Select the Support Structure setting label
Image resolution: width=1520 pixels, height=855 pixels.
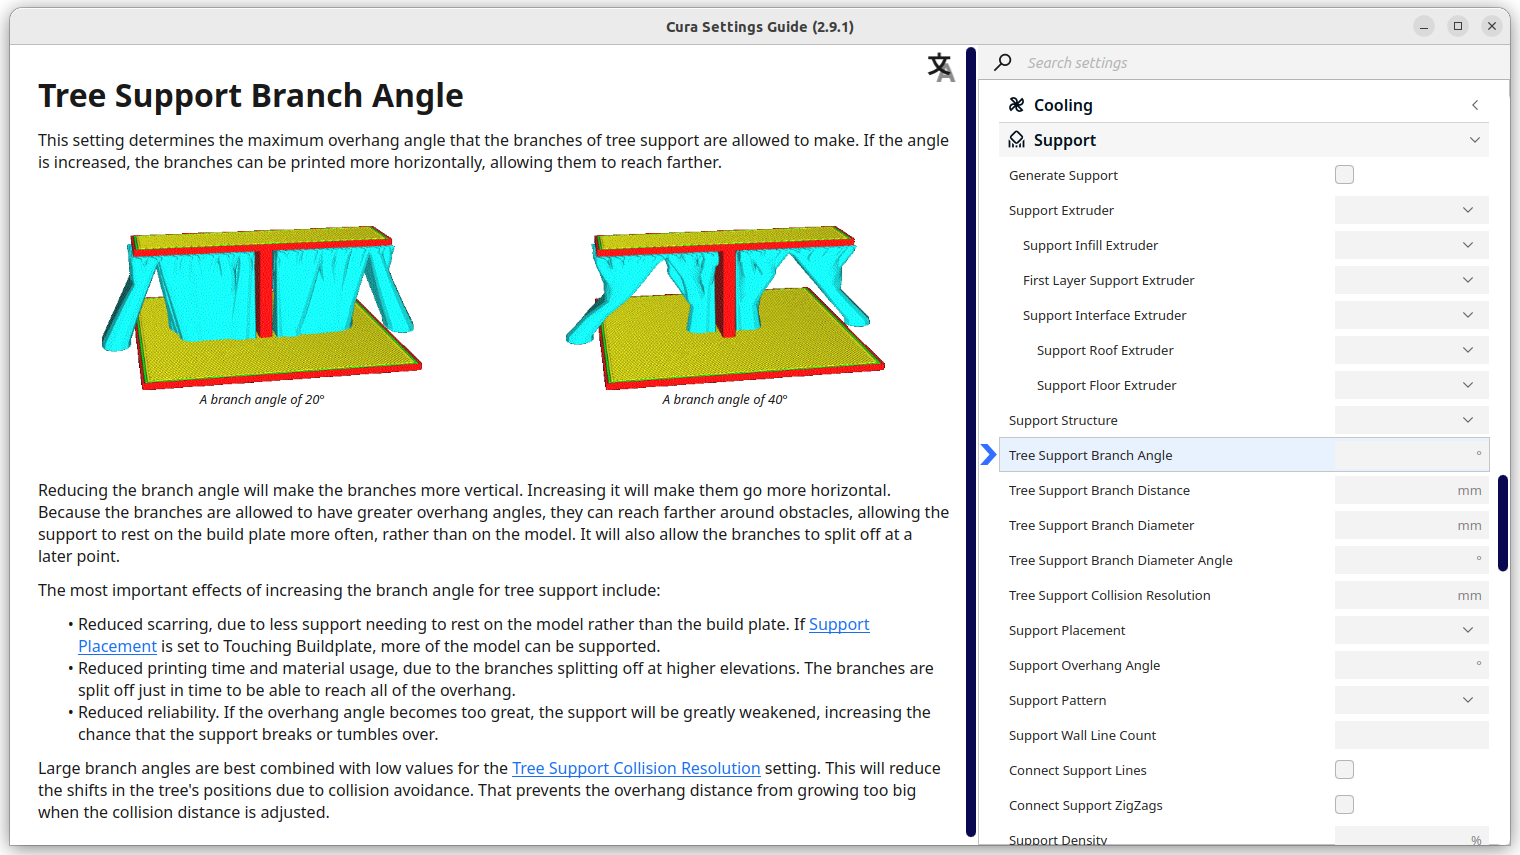(x=1063, y=420)
